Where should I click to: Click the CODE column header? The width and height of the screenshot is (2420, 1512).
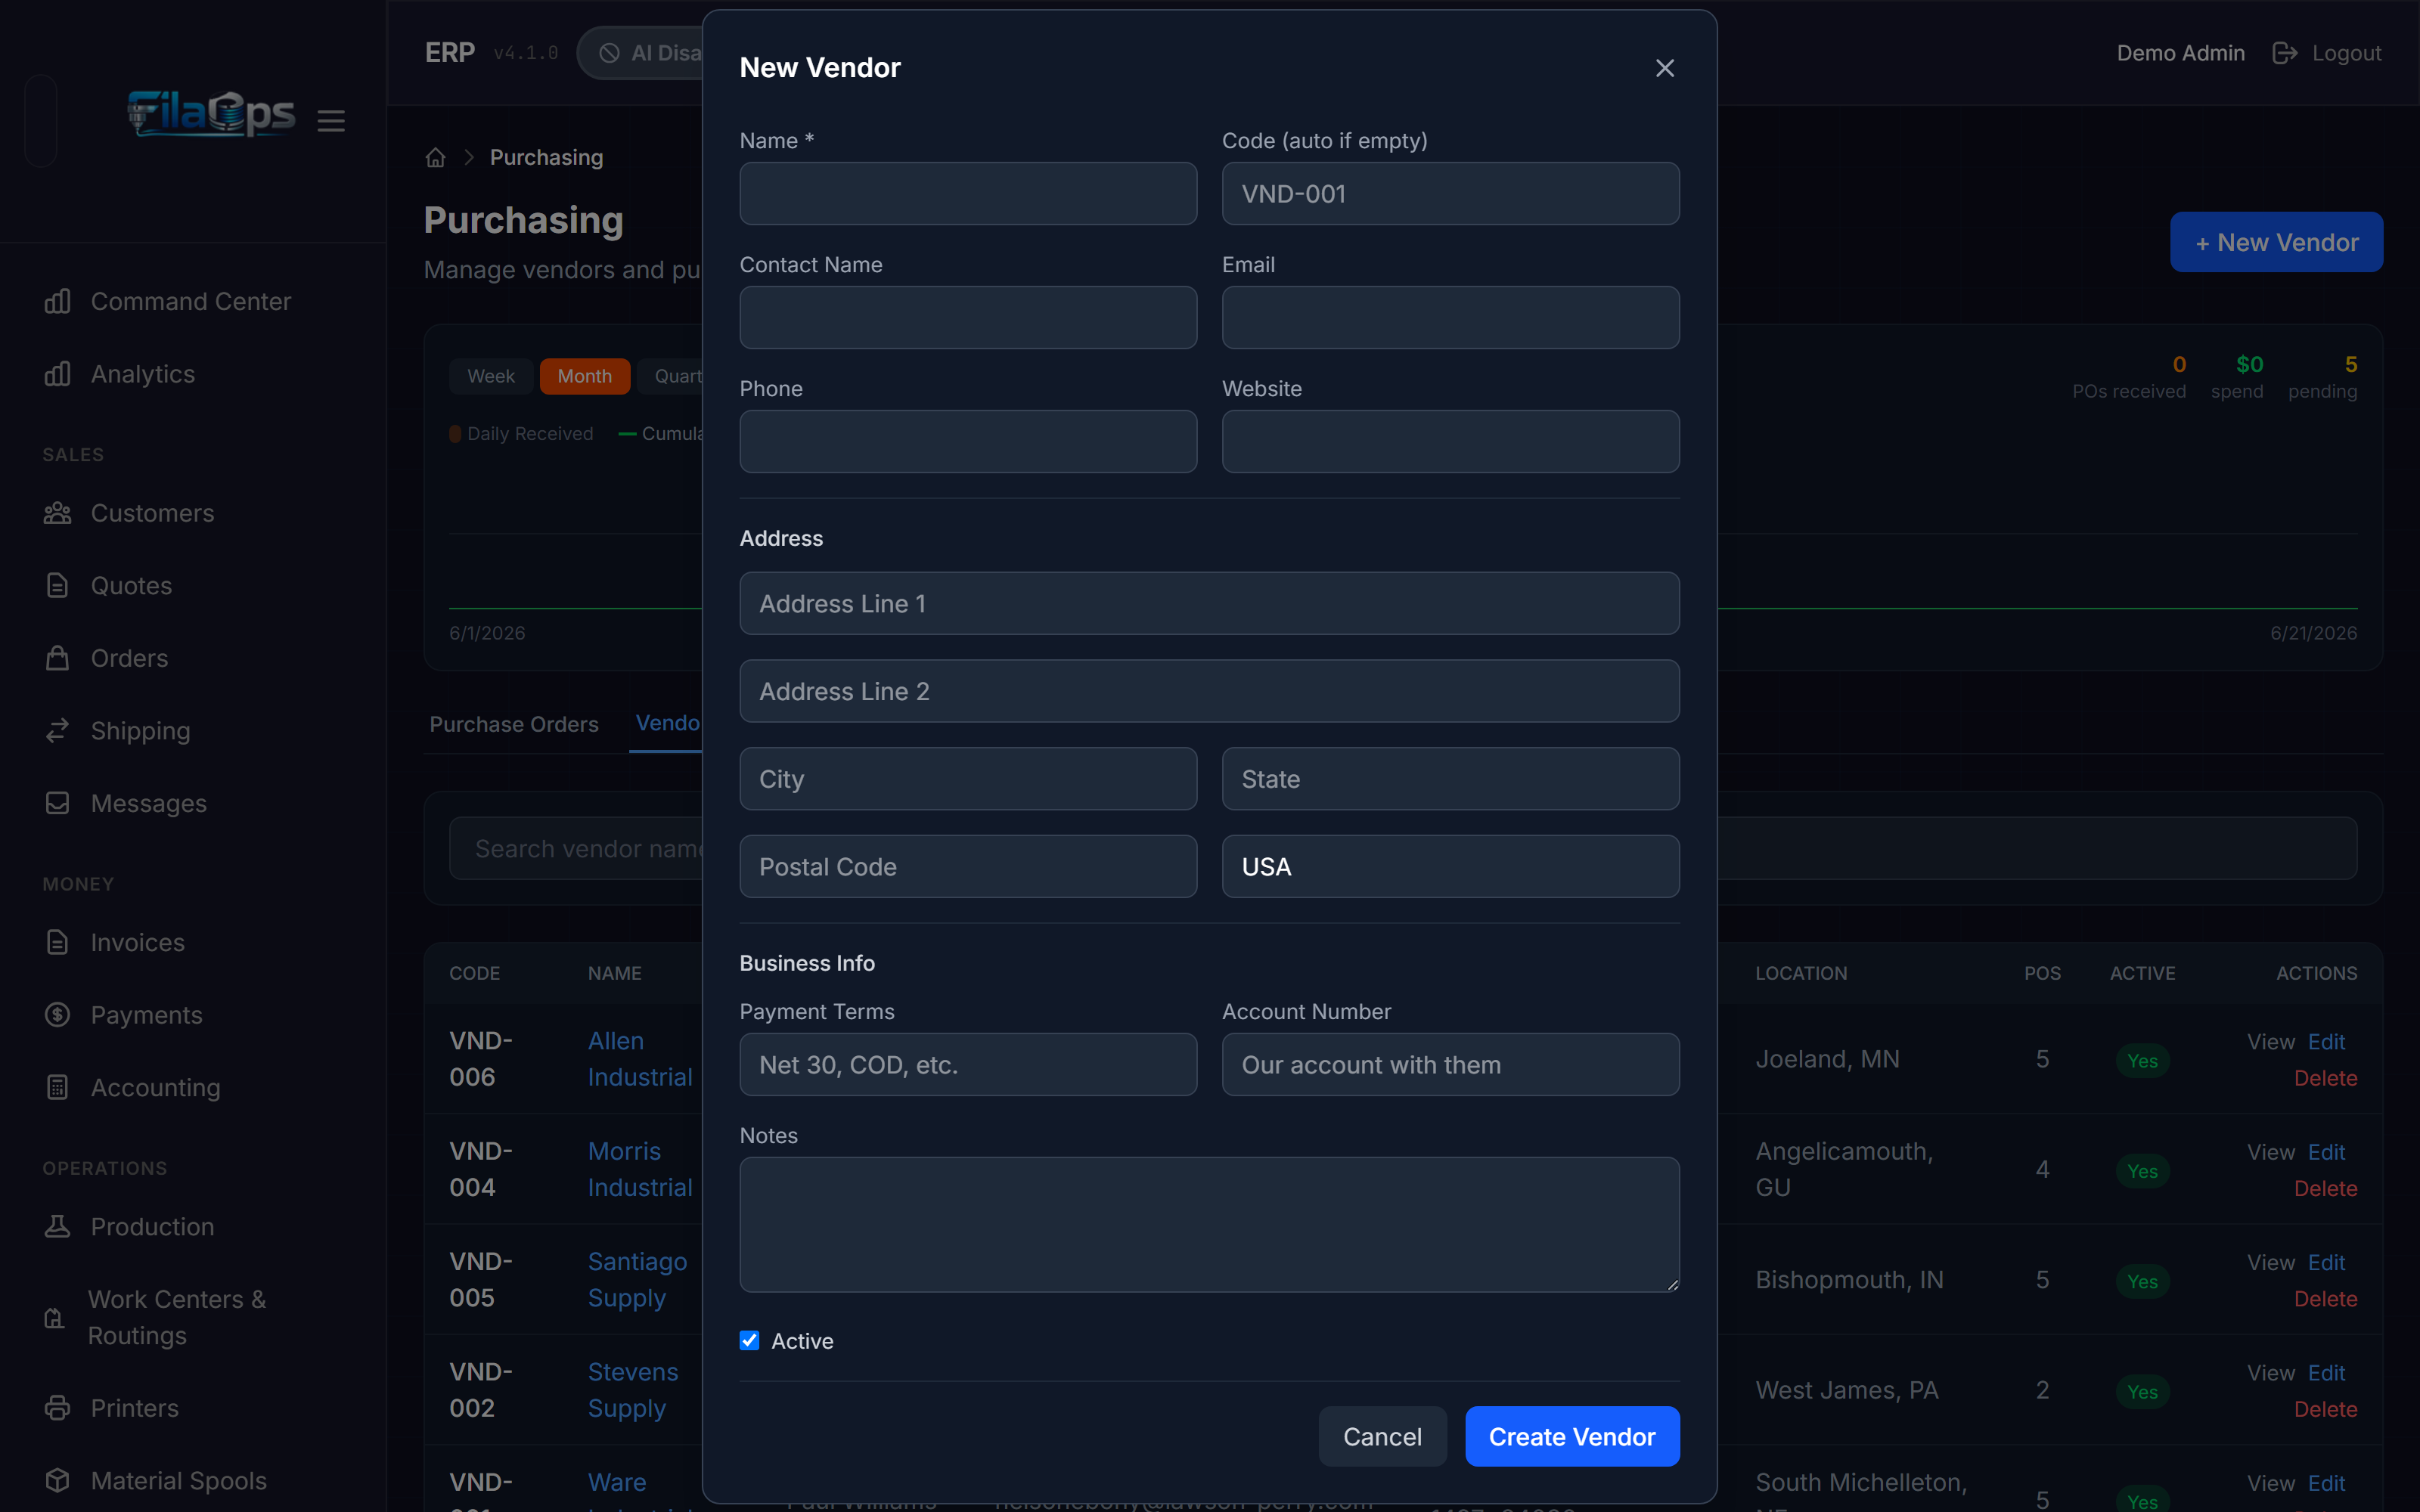point(474,973)
